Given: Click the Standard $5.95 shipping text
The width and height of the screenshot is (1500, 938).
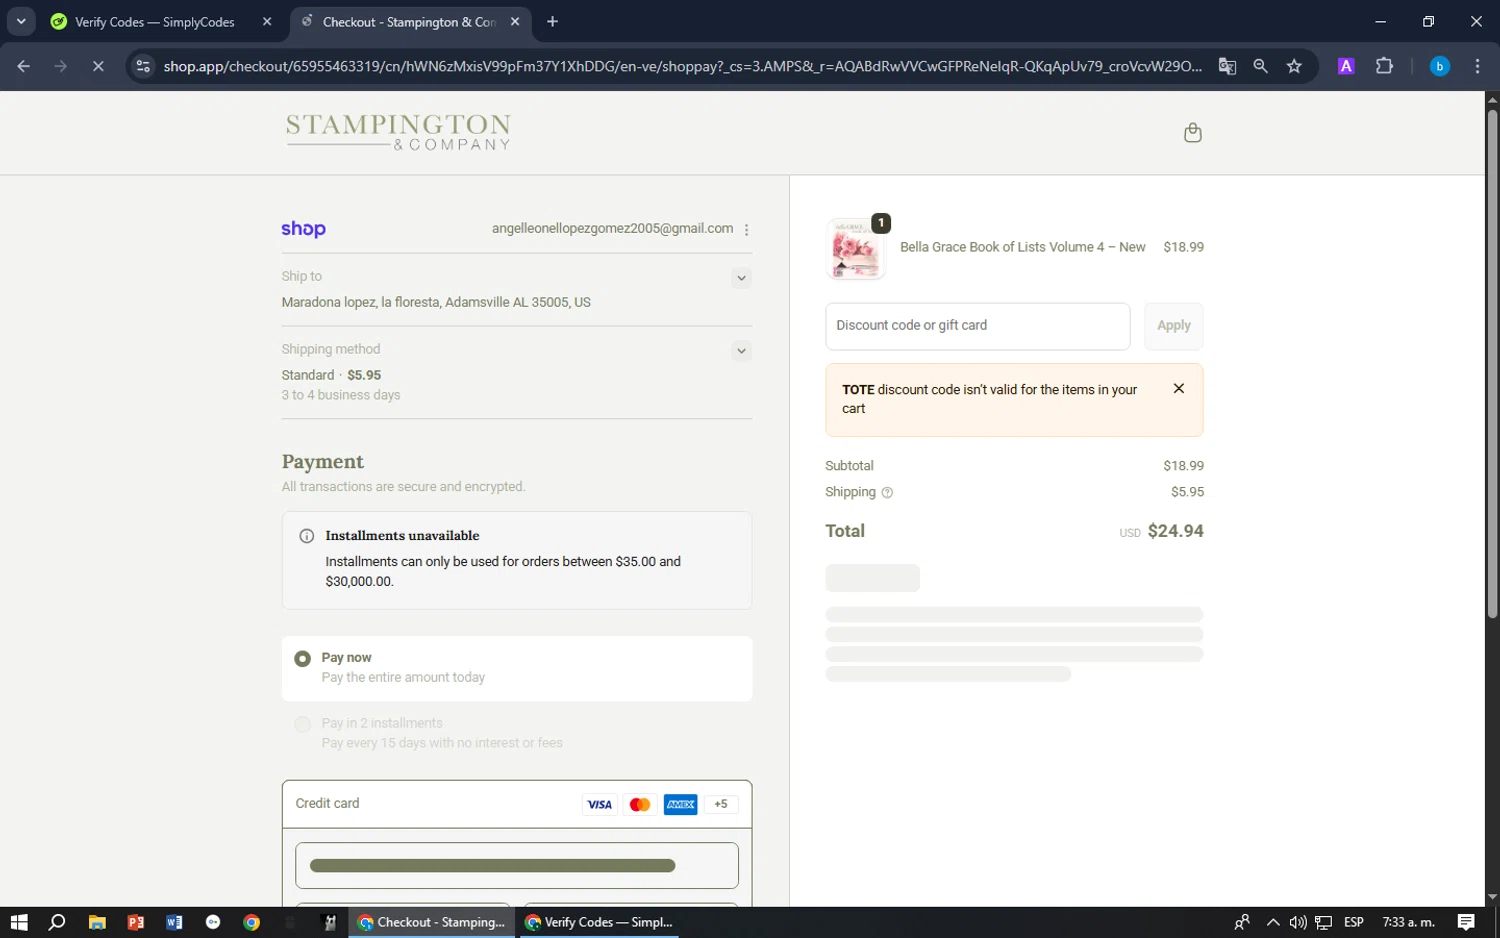Looking at the screenshot, I should click(331, 375).
